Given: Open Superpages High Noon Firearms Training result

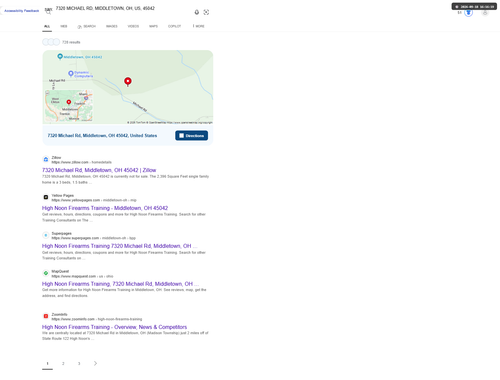Looking at the screenshot, I should coord(119,246).
